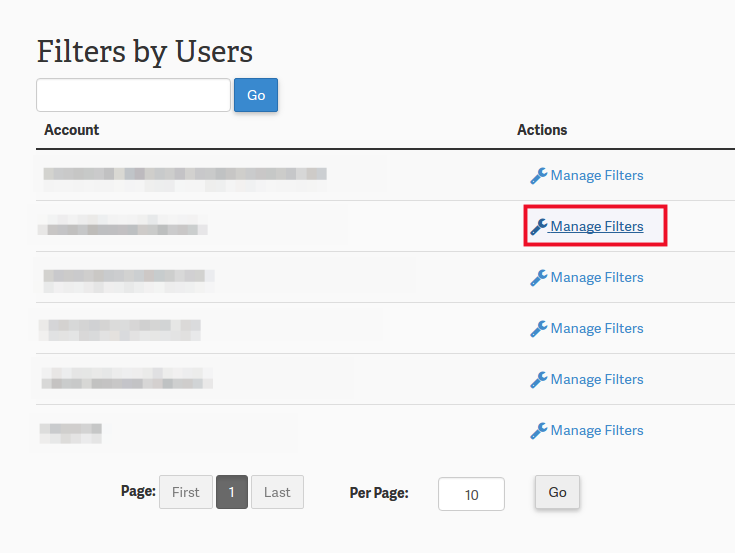Screen dimensions: 735x553
Task: Open Manage Filters text link for first account
Action: click(597, 176)
